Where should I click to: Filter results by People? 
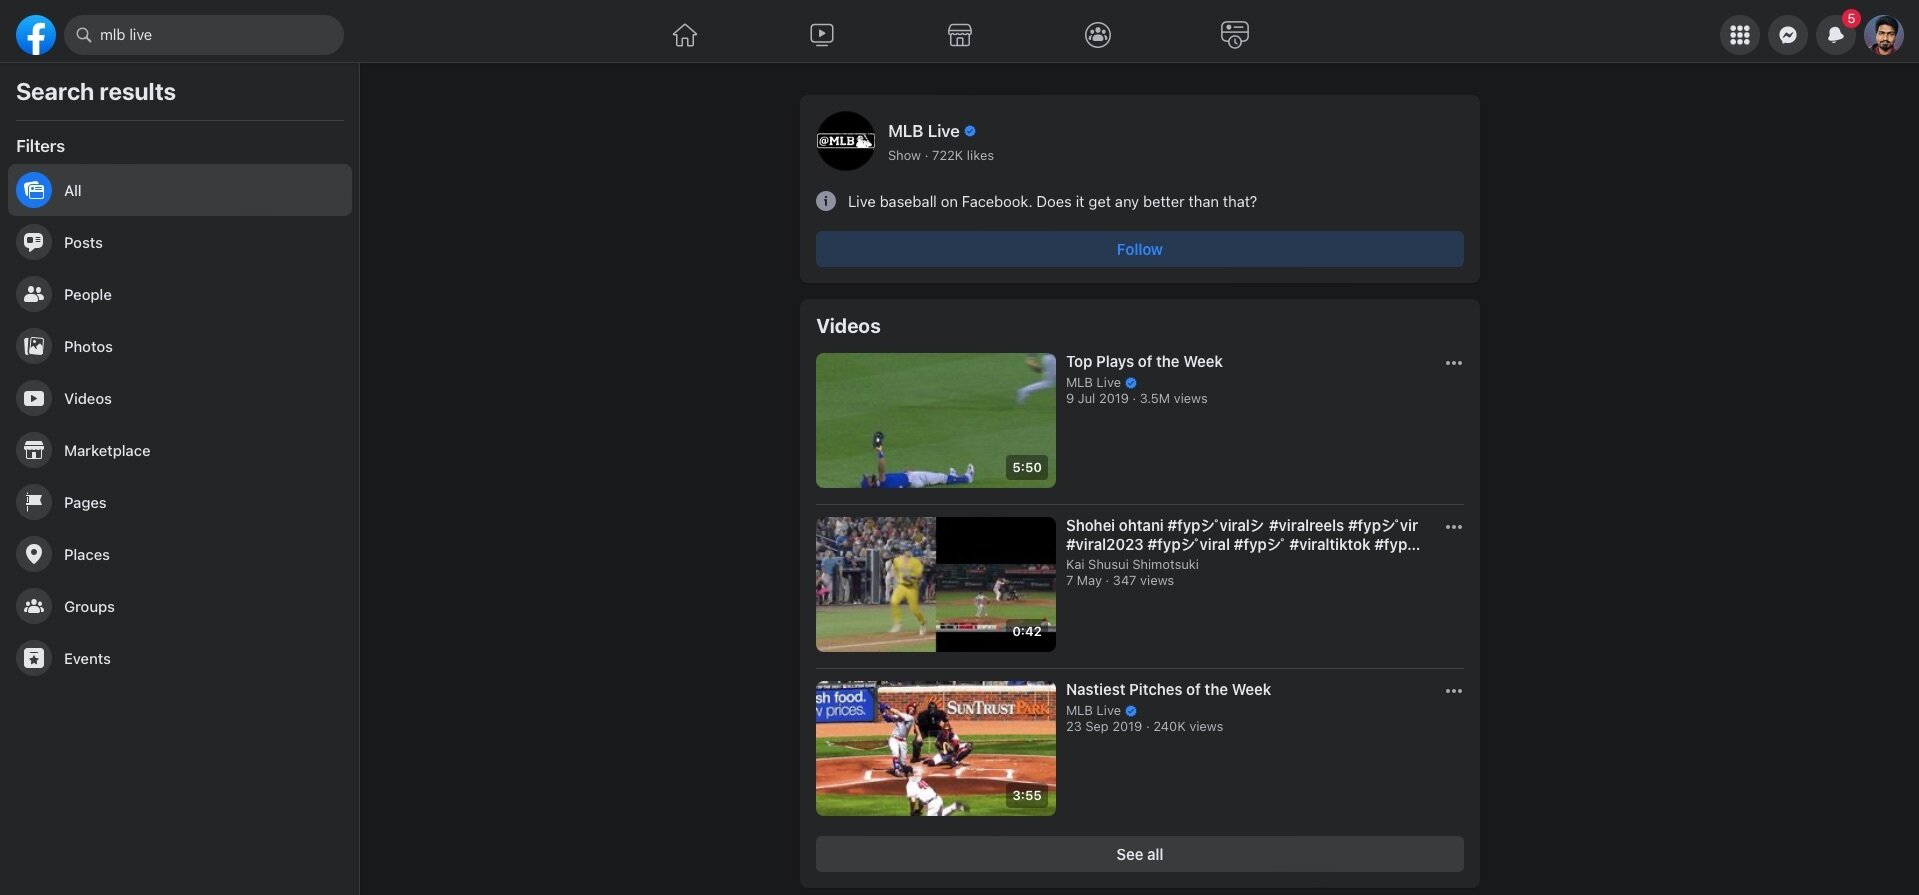point(180,294)
